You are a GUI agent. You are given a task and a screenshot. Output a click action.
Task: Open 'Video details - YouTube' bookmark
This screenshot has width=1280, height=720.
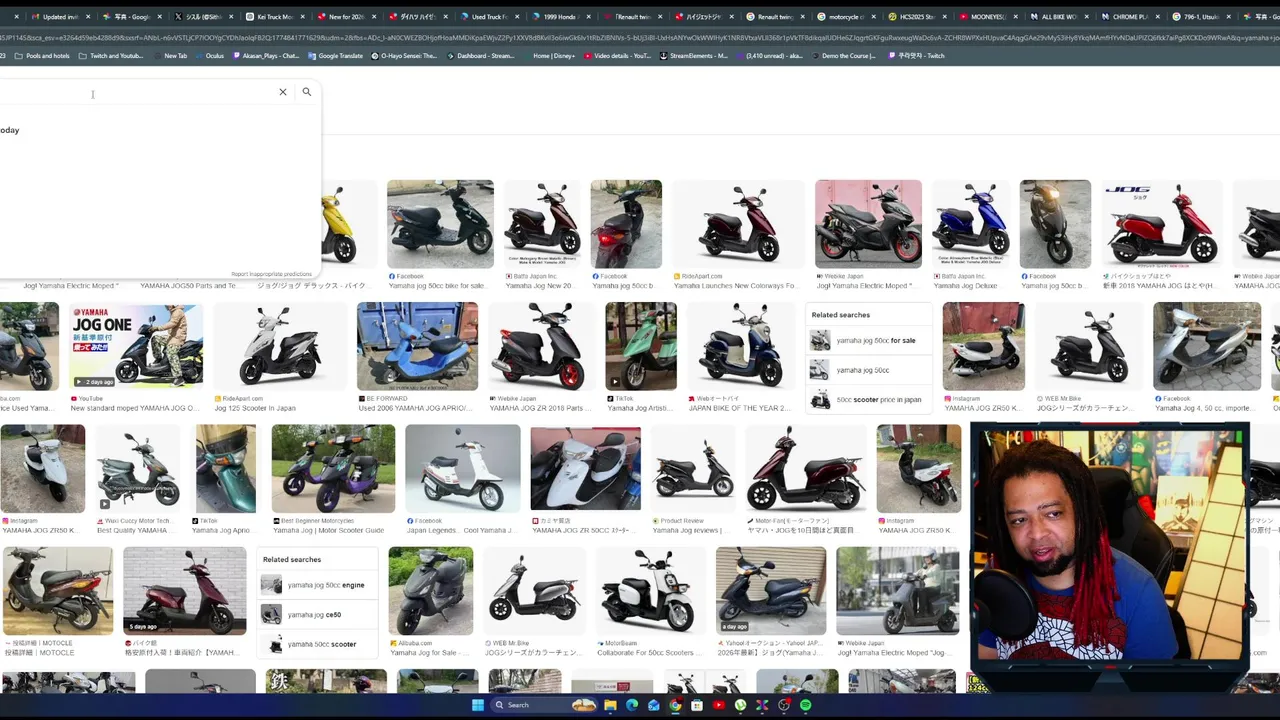(x=618, y=56)
